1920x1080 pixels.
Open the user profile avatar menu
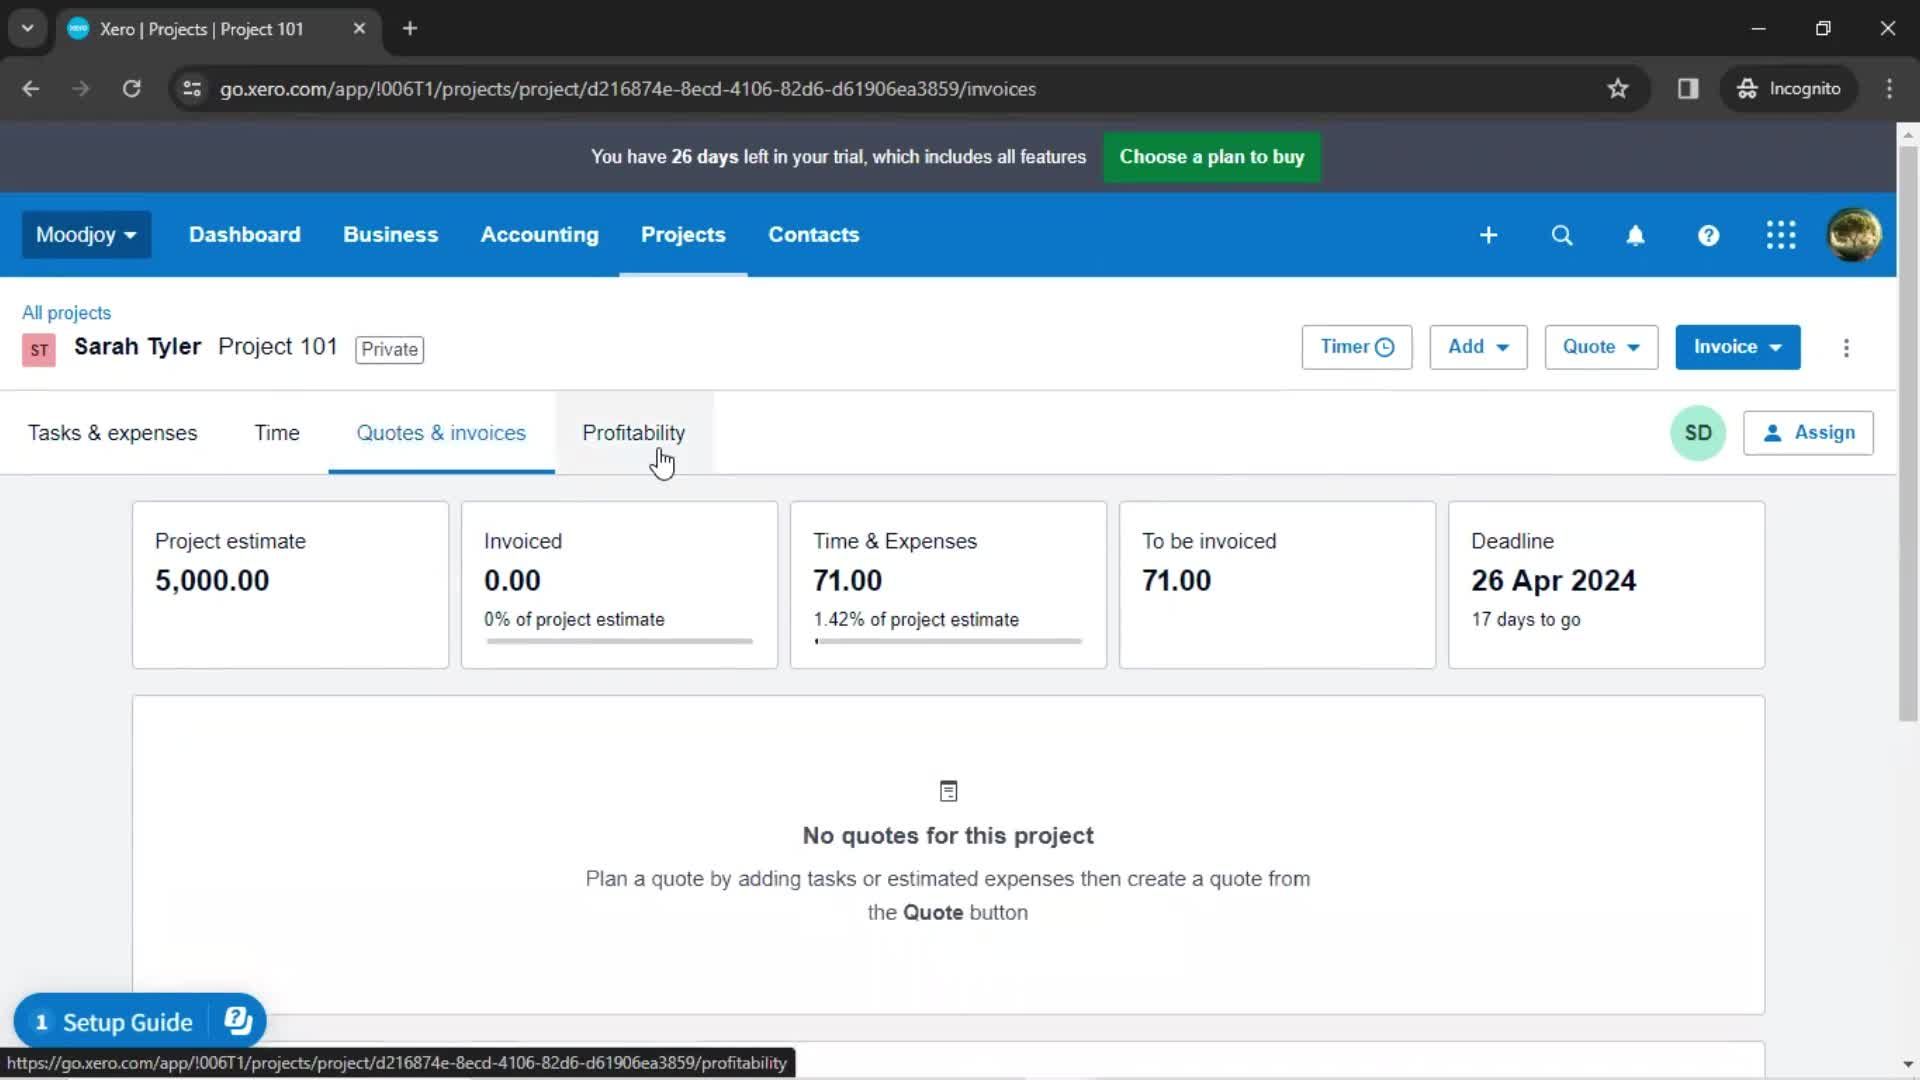point(1854,235)
